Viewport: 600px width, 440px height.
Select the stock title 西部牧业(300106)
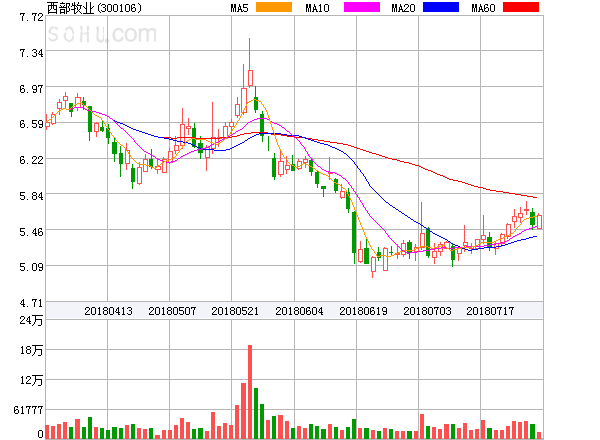click(94, 8)
